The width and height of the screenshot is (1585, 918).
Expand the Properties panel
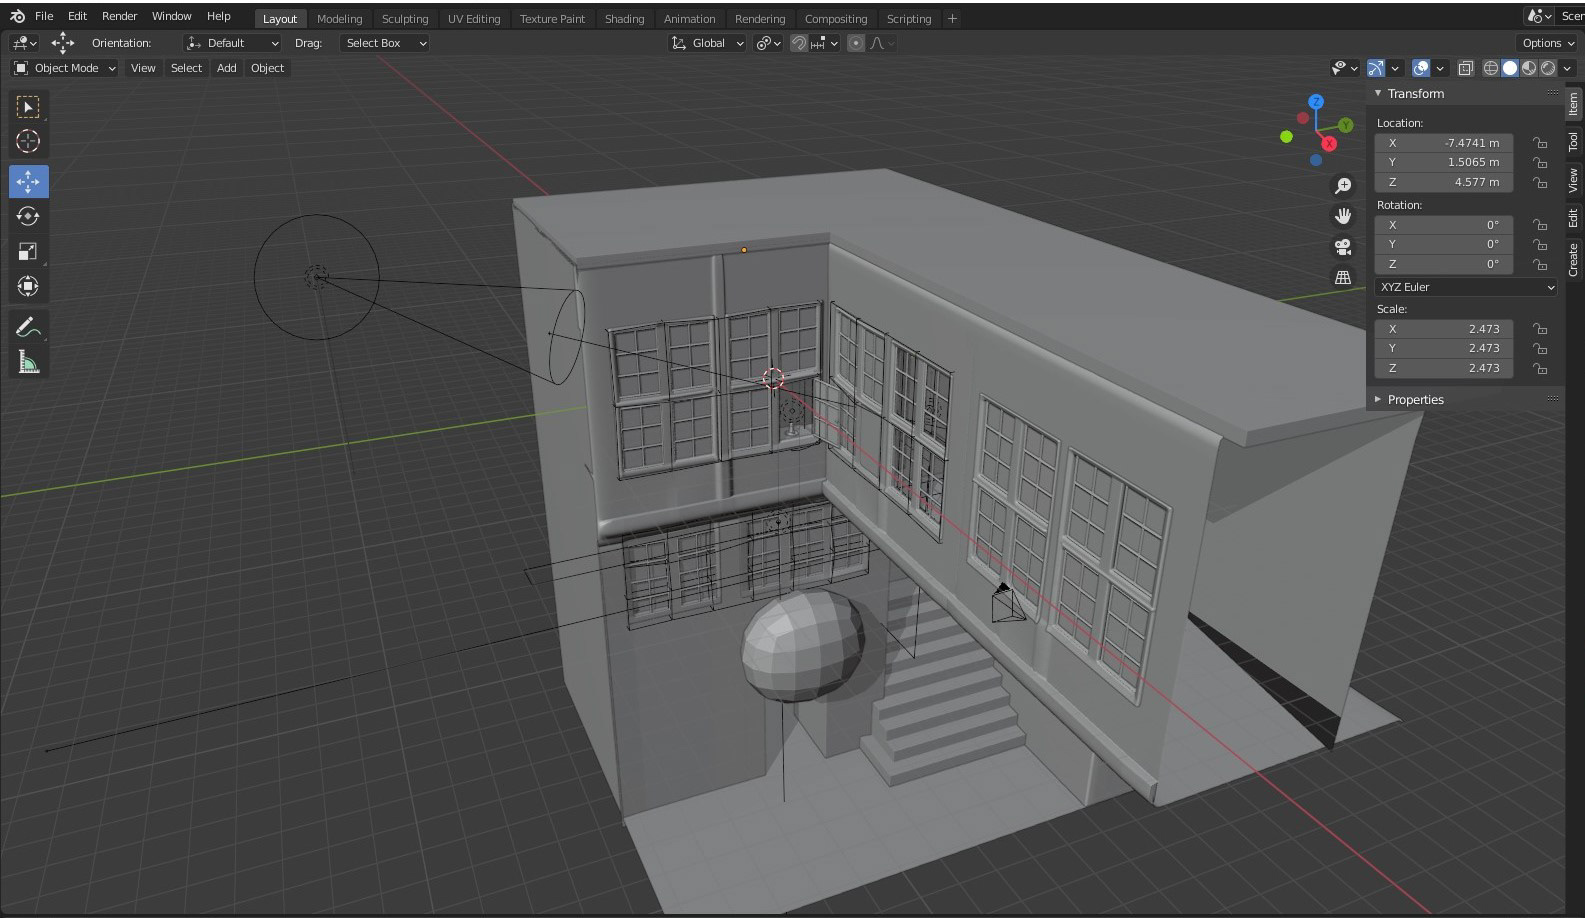[x=1378, y=399]
